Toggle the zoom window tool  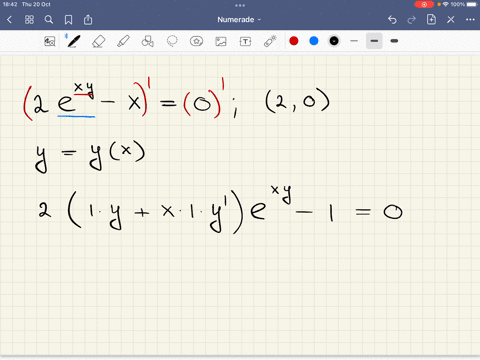coord(50,41)
